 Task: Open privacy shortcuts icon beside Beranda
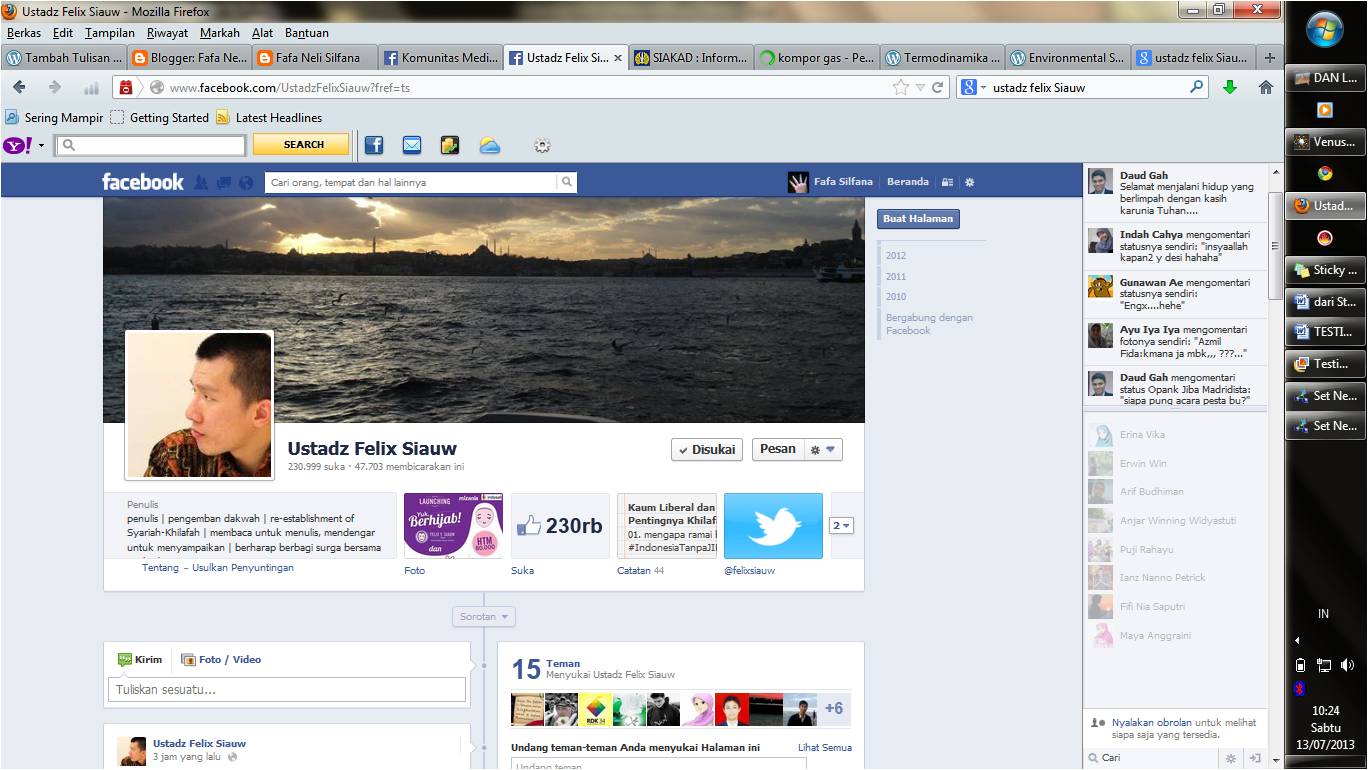[x=948, y=183]
